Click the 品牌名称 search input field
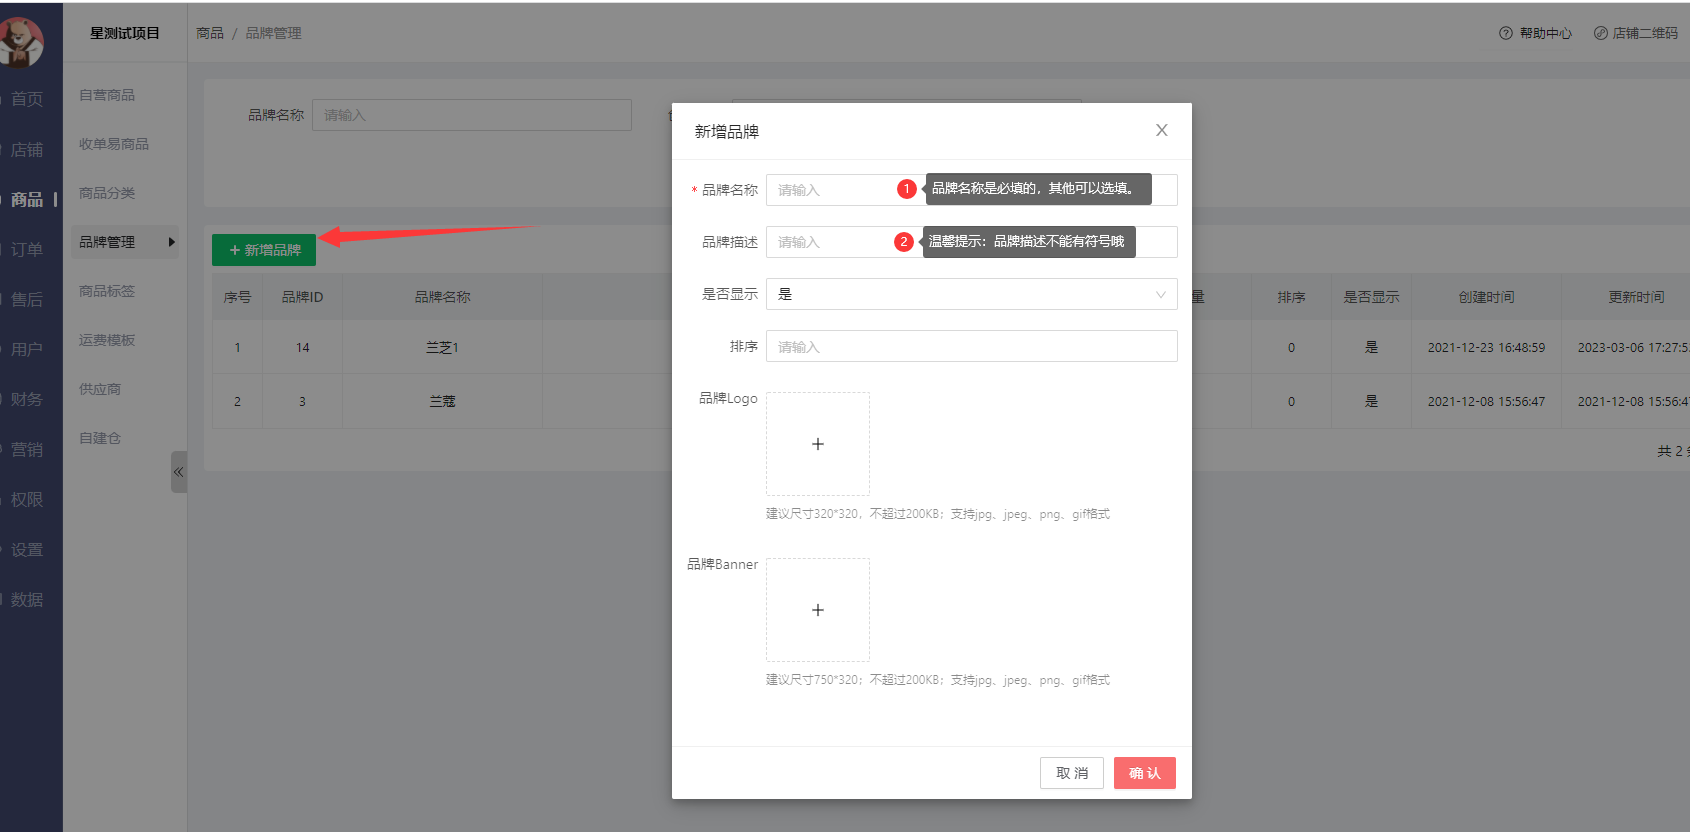 (471, 115)
